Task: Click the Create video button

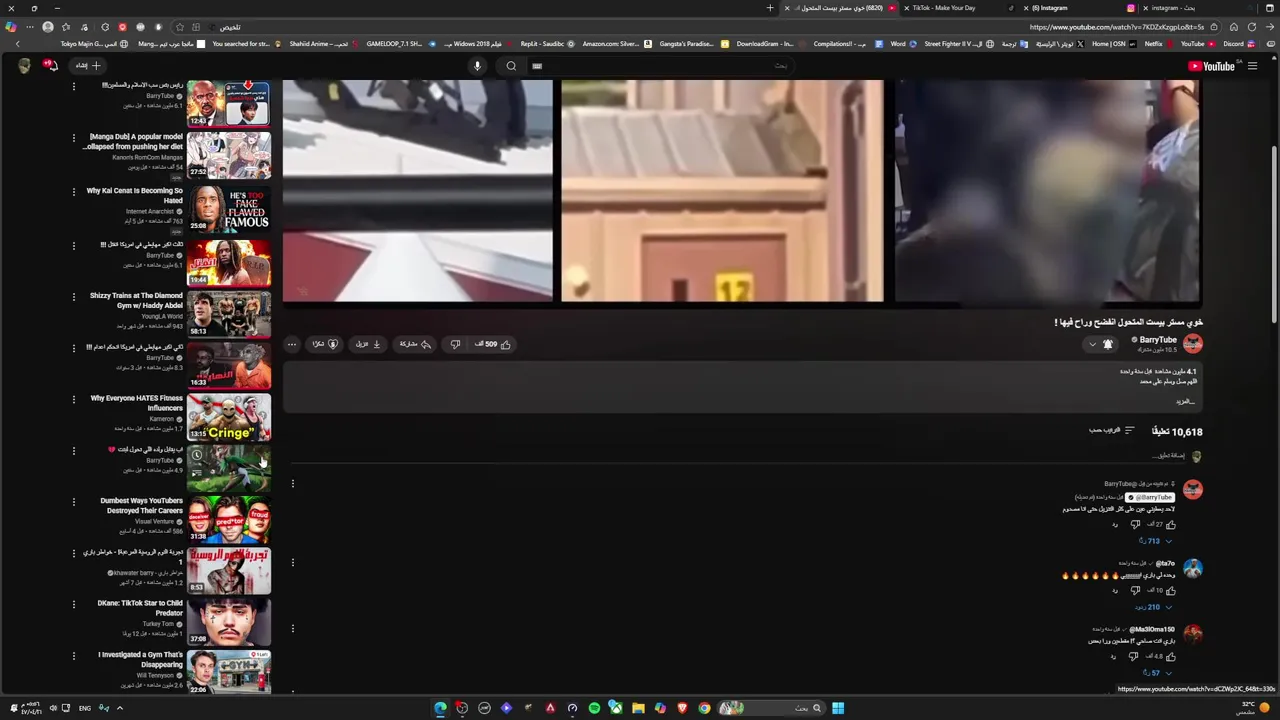Action: point(89,65)
